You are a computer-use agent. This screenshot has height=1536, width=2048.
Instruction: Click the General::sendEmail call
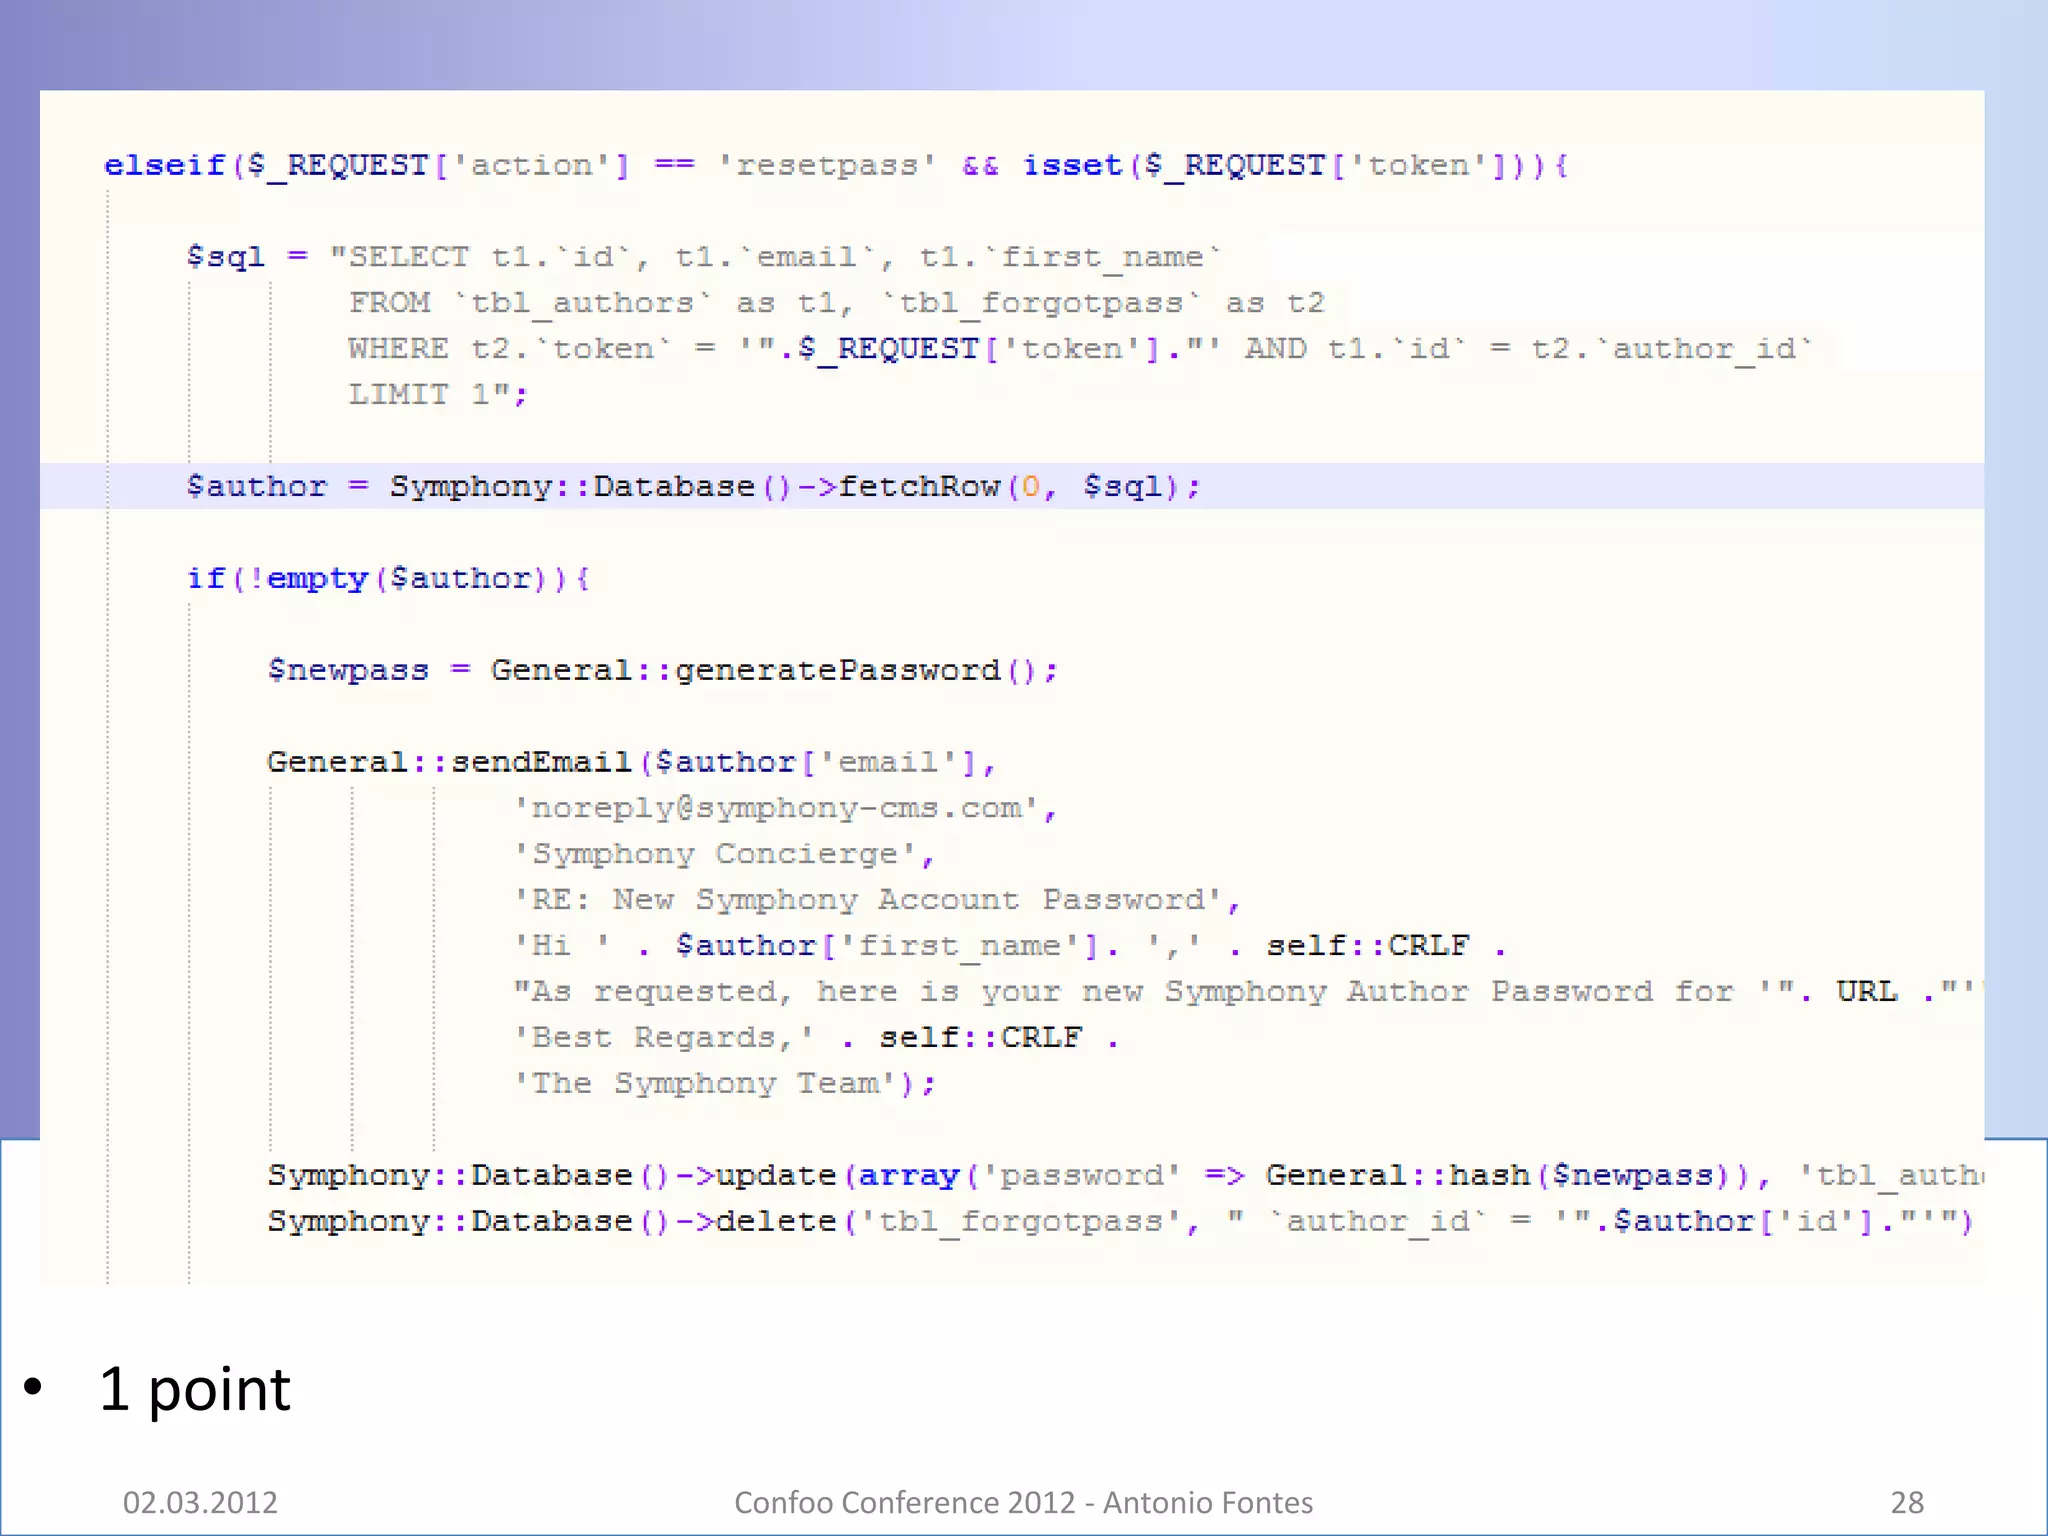pyautogui.click(x=450, y=762)
